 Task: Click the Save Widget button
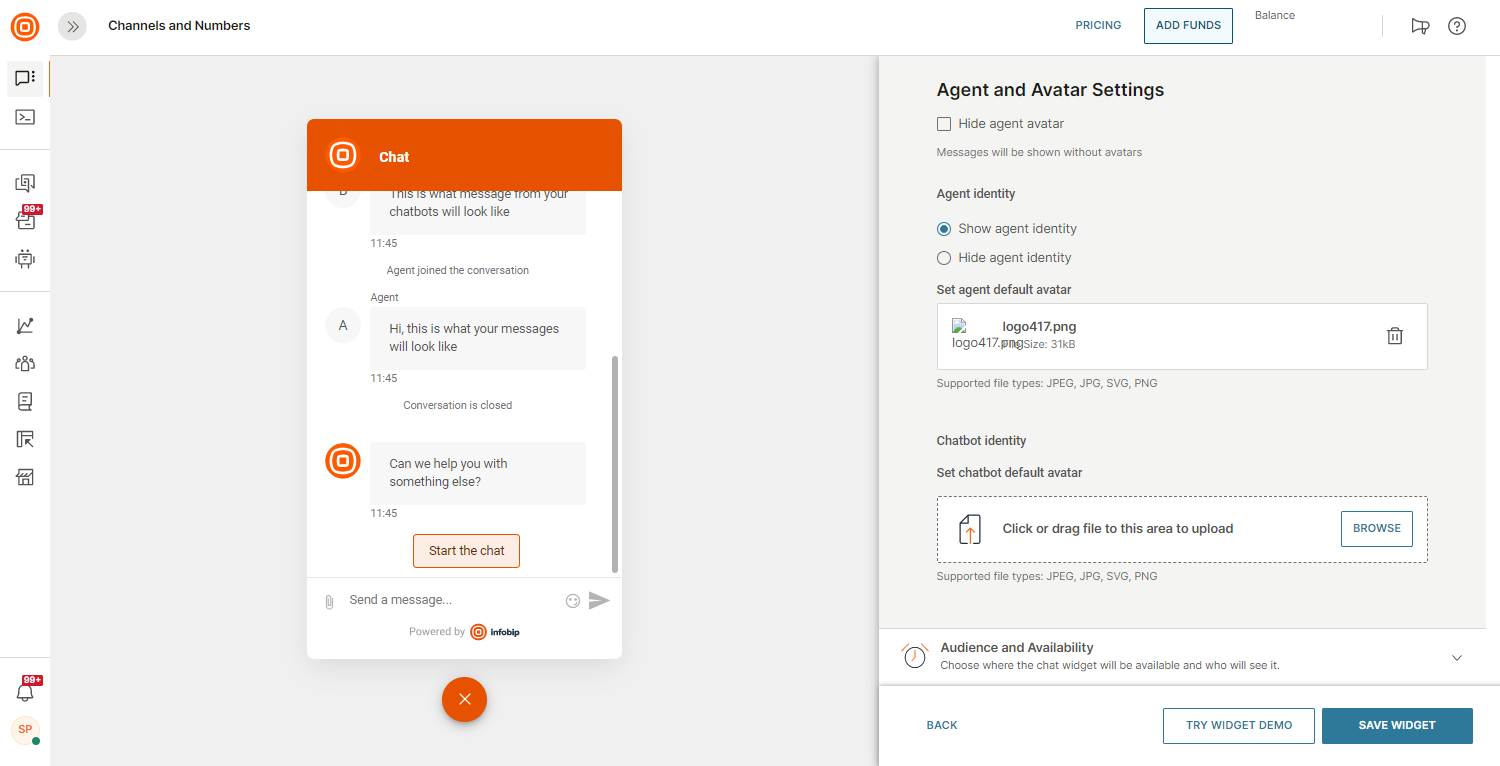[x=1396, y=726]
